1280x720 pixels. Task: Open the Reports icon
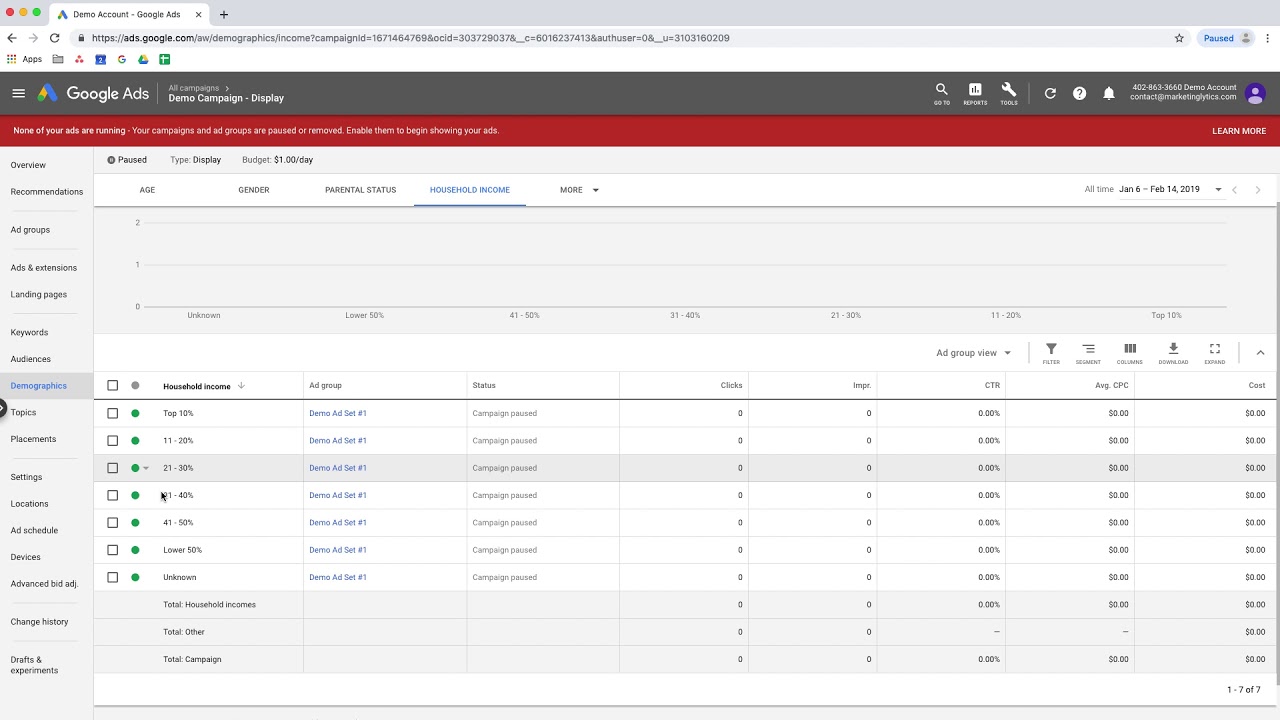point(975,93)
